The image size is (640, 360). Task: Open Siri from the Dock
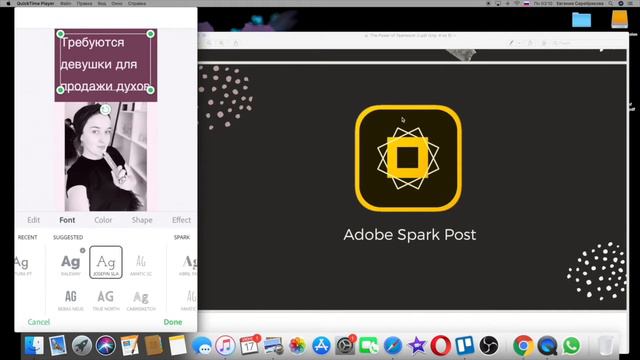106,346
